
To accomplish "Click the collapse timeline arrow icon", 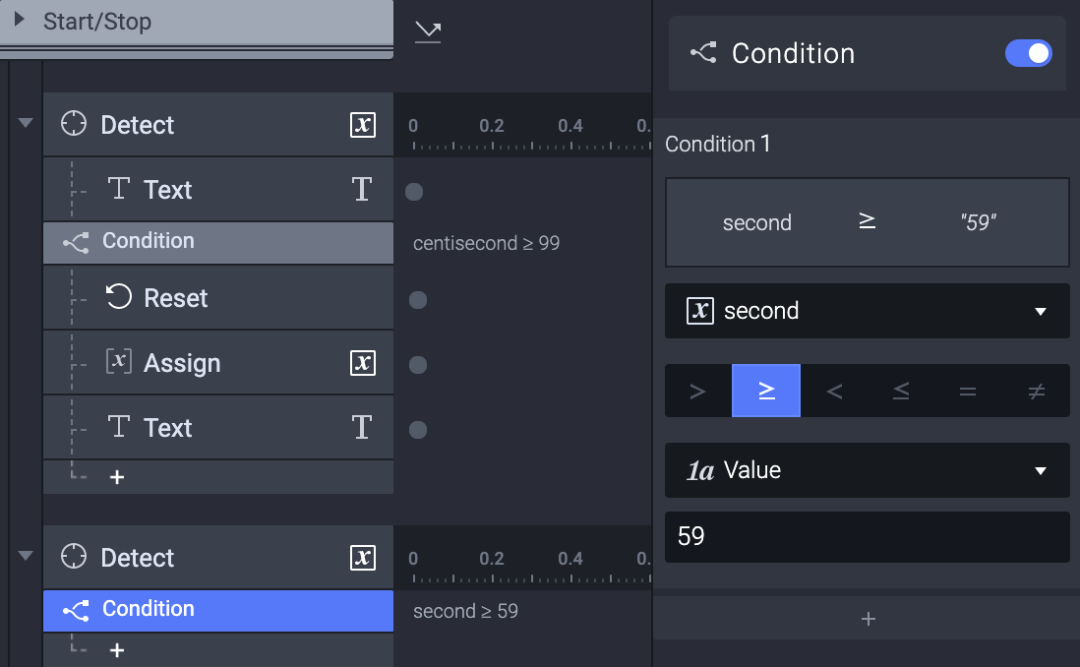I will [428, 32].
